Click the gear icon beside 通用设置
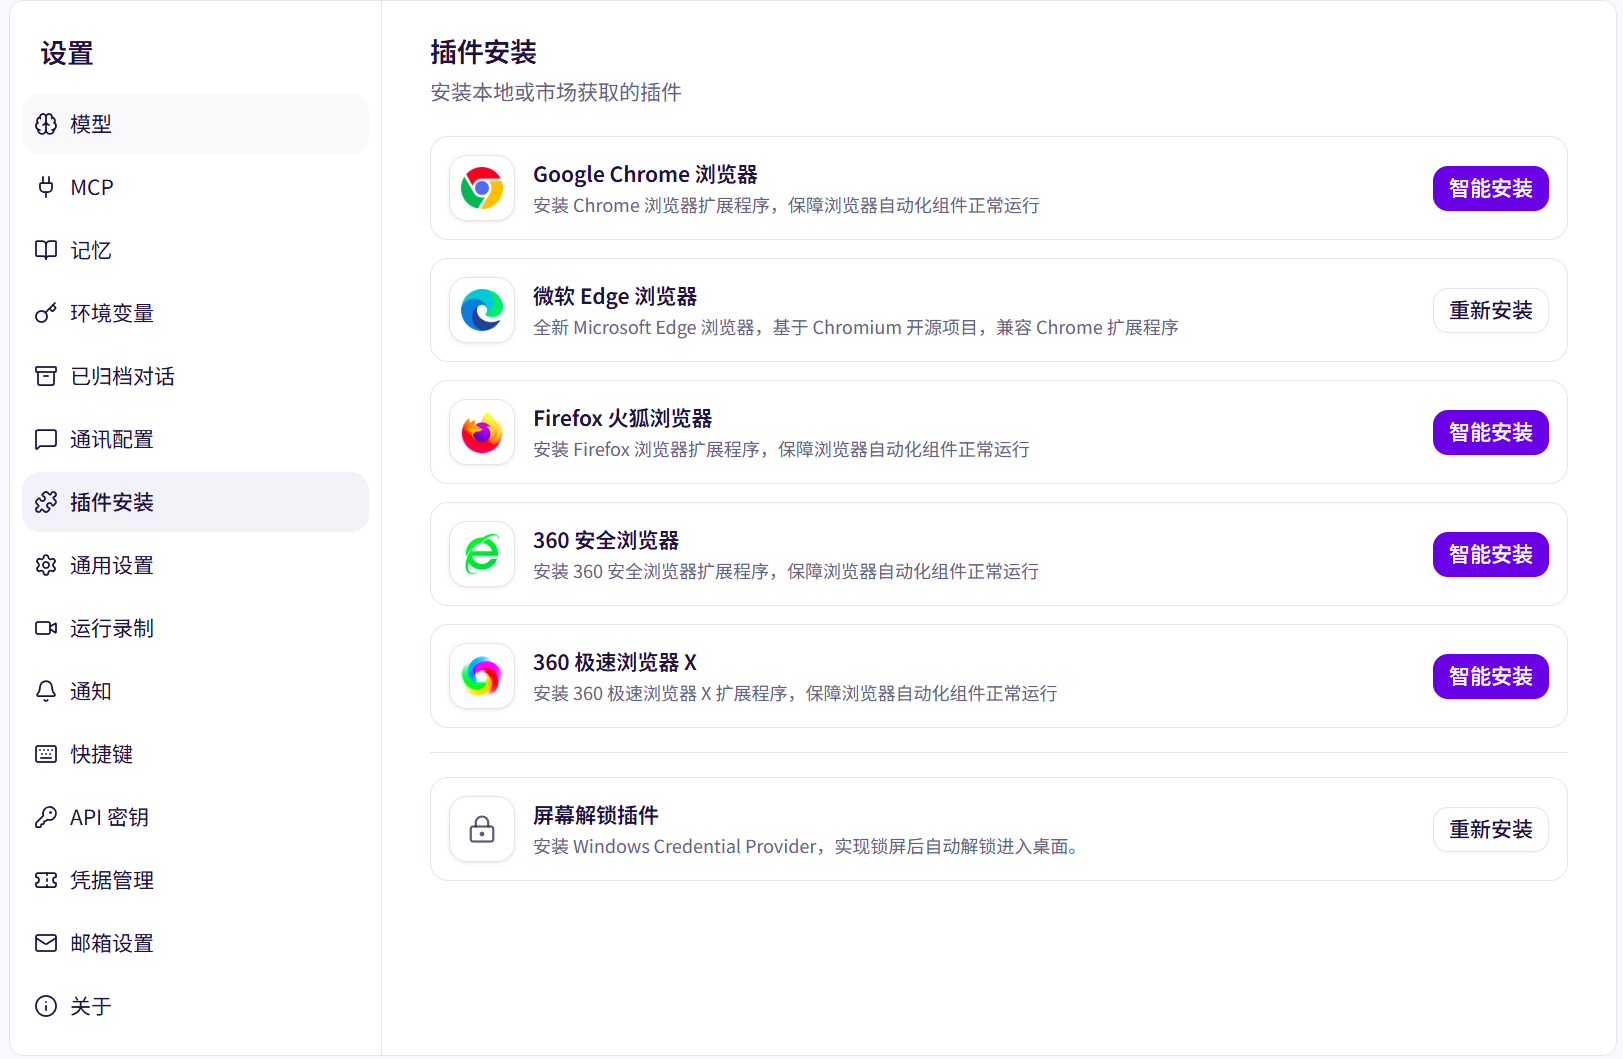1623x1059 pixels. click(x=46, y=565)
